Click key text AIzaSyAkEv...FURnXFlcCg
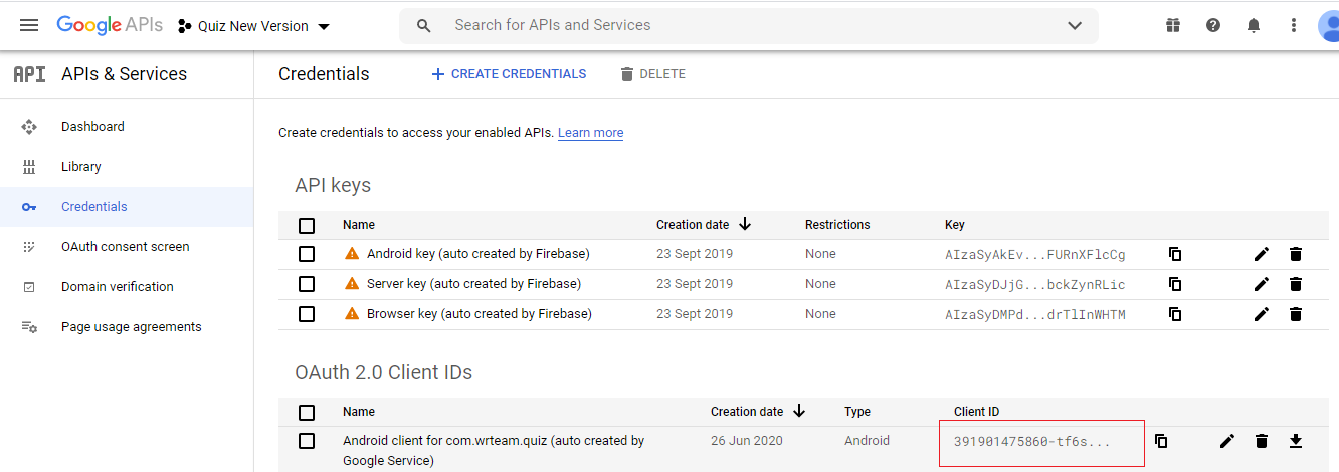Image resolution: width=1339 pixels, height=472 pixels. coord(1035,255)
